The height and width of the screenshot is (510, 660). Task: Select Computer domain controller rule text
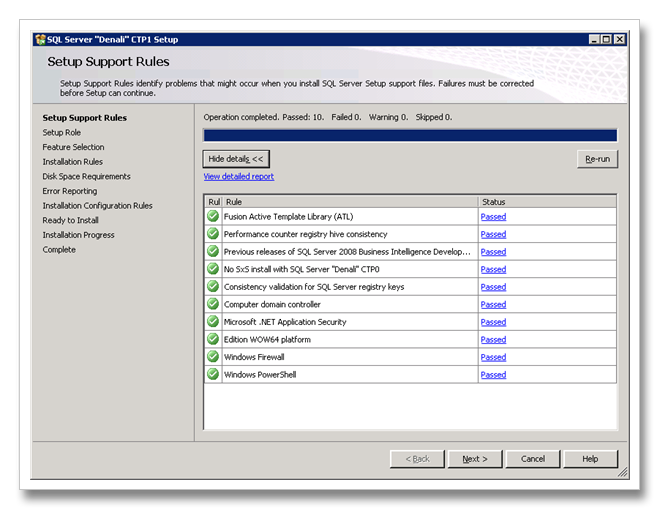click(272, 304)
